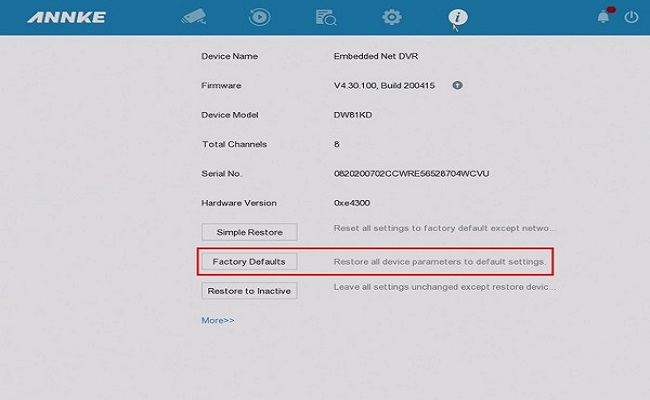Select device model DW81KD value
This screenshot has height=400, width=650.
tap(353, 115)
